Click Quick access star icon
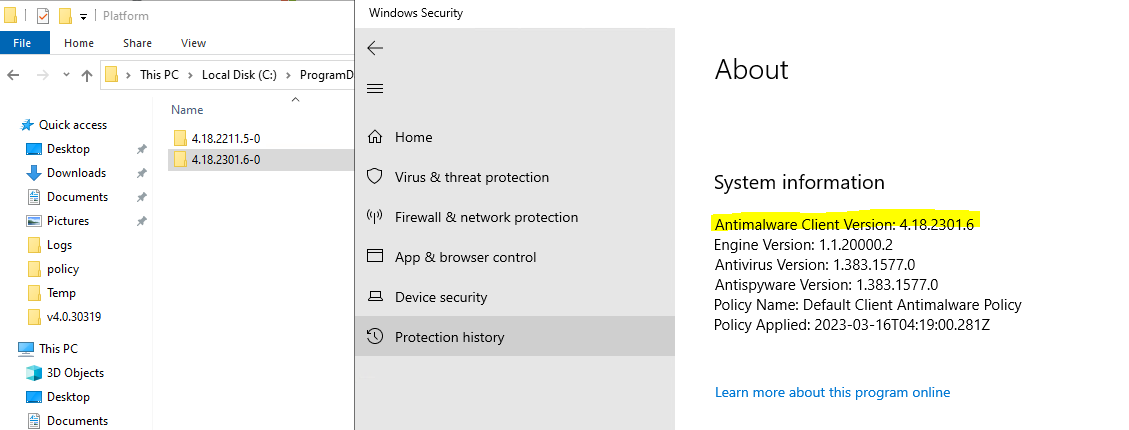This screenshot has width=1129, height=430. [x=27, y=125]
